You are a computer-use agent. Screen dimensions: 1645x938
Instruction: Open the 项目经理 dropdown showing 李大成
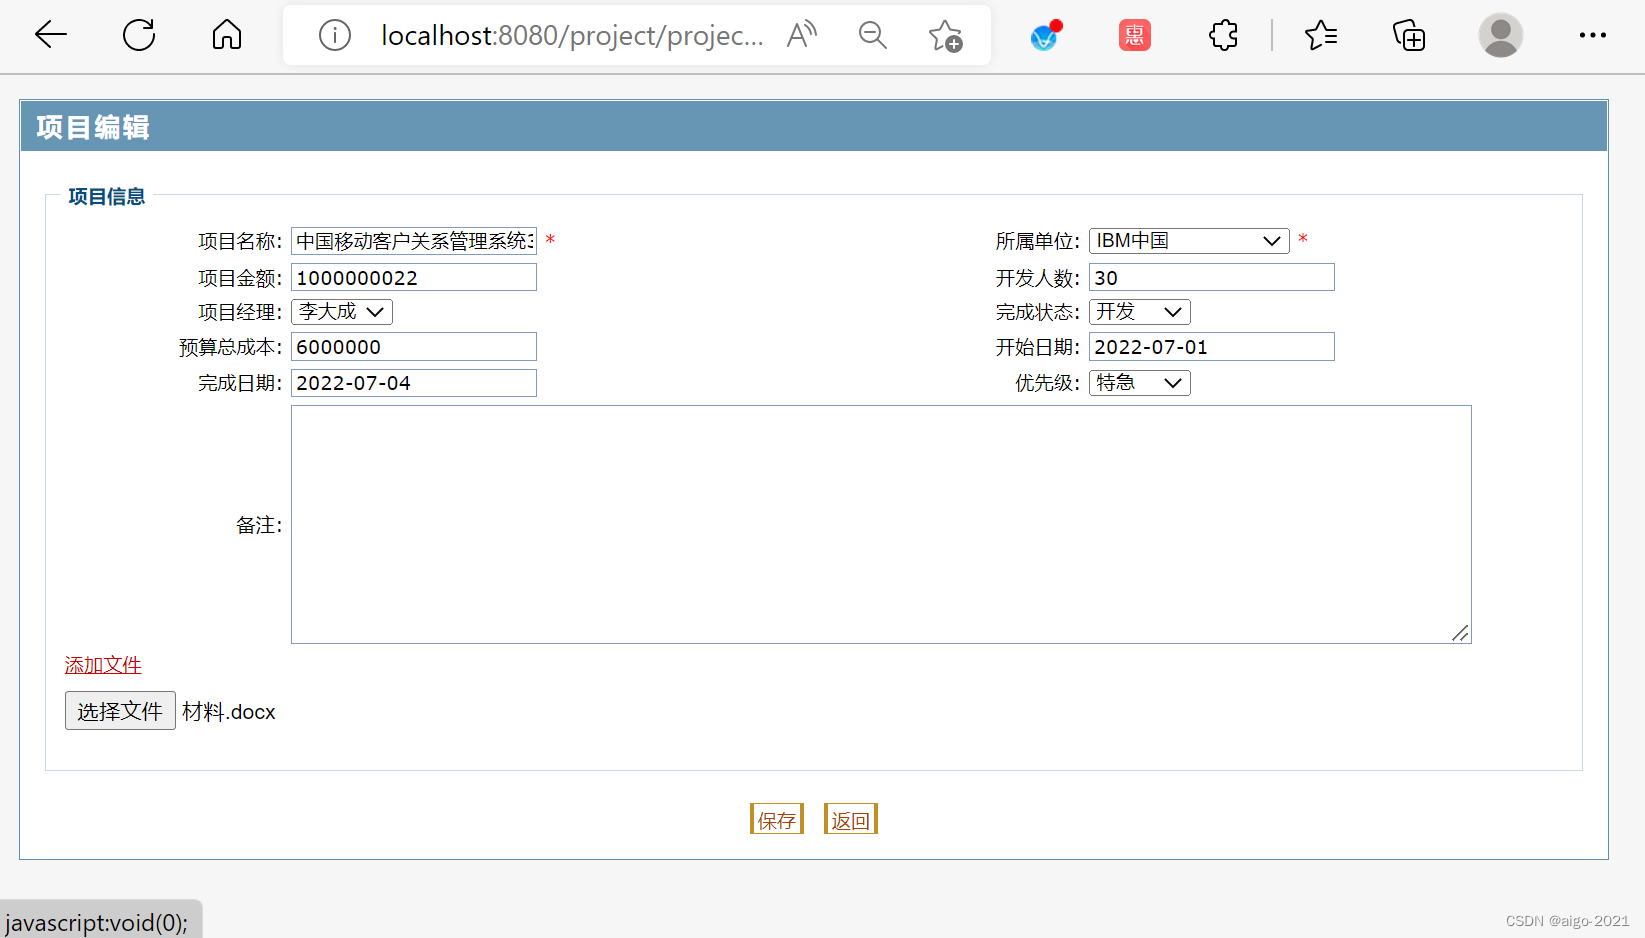pyautogui.click(x=342, y=312)
